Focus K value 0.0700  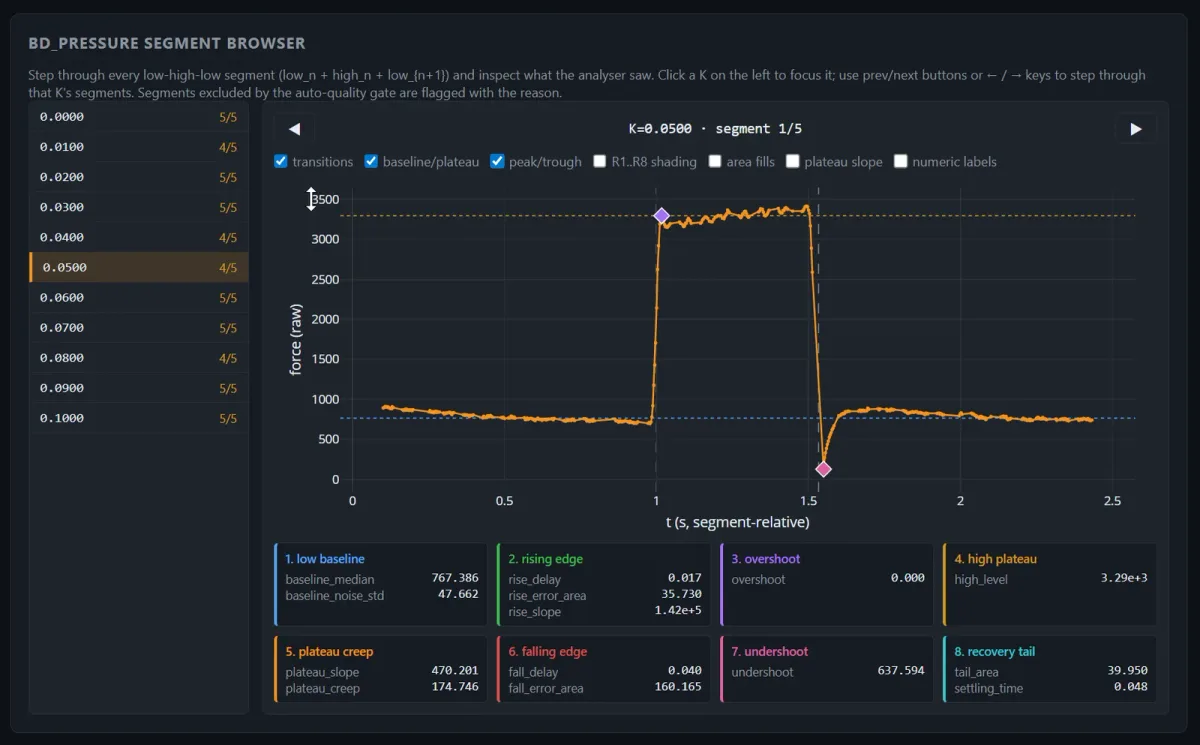tap(139, 327)
